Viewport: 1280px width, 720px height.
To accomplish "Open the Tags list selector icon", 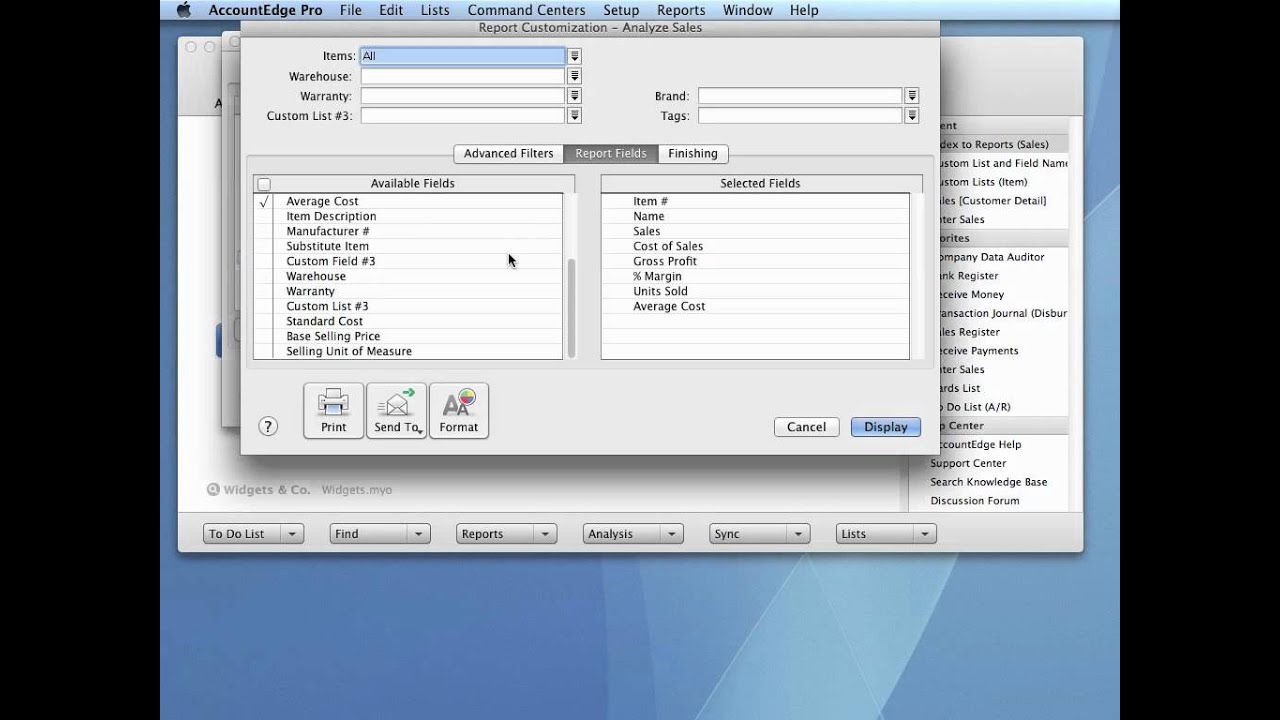I will click(x=912, y=116).
